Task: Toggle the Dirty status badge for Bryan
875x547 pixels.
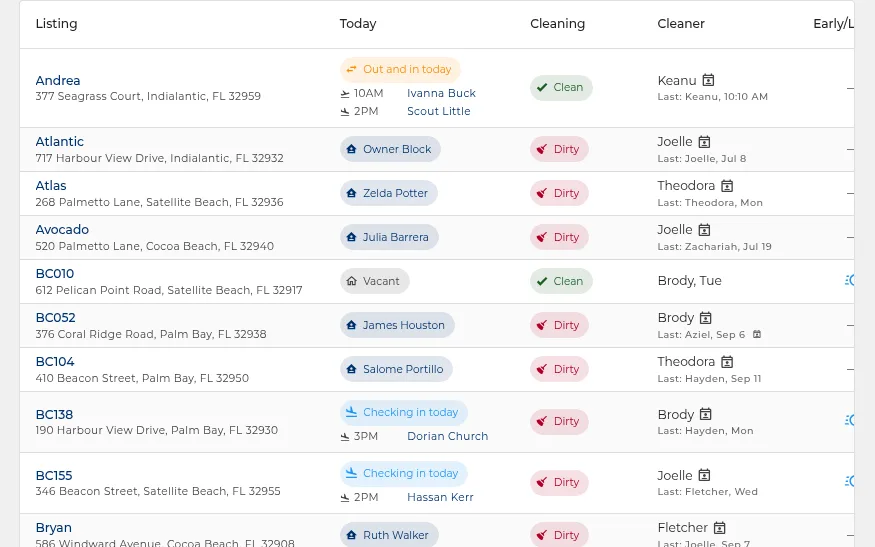Action: [x=559, y=535]
